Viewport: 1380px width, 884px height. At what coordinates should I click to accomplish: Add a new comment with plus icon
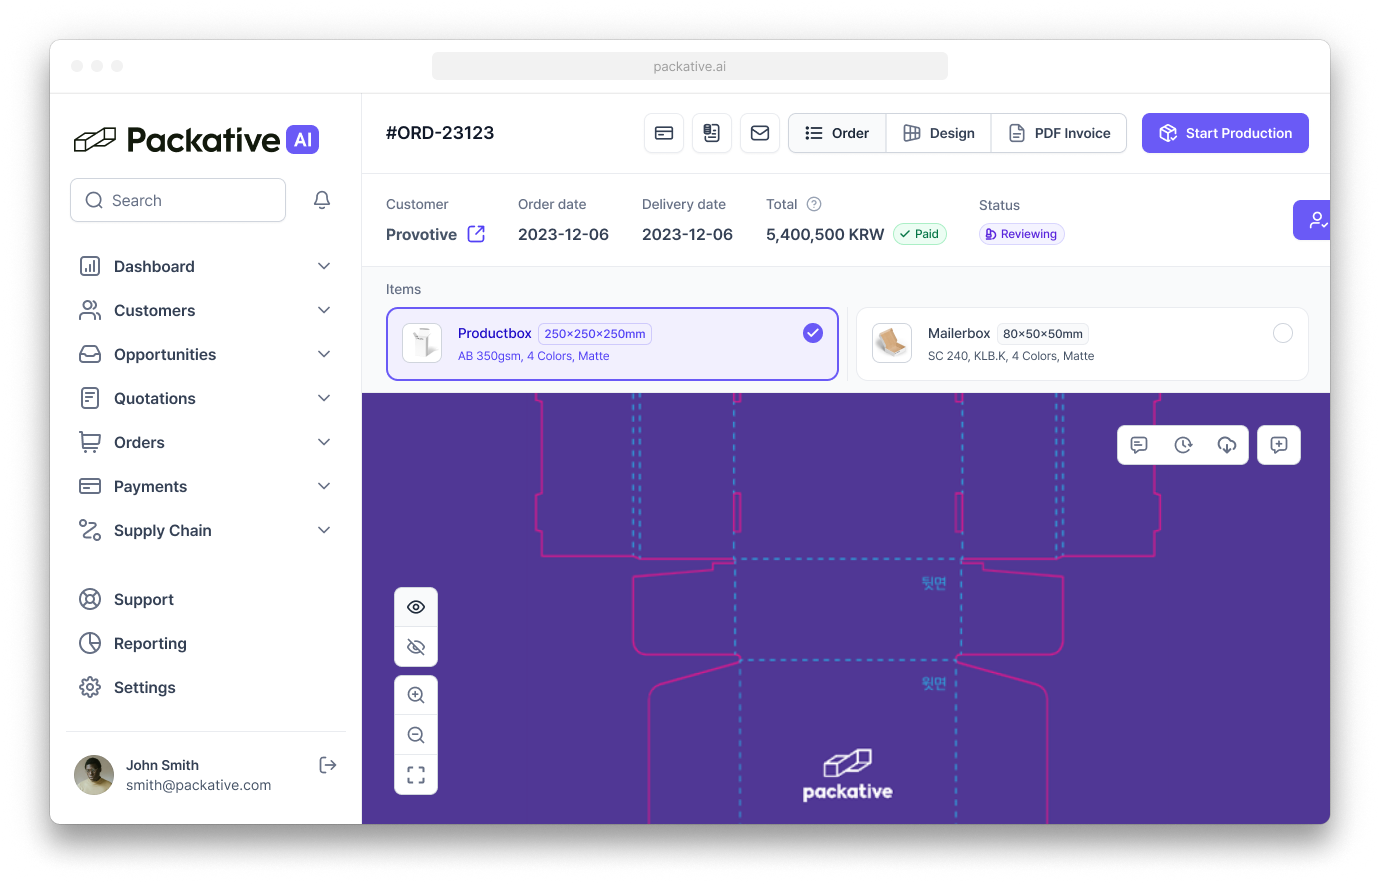coord(1279,445)
